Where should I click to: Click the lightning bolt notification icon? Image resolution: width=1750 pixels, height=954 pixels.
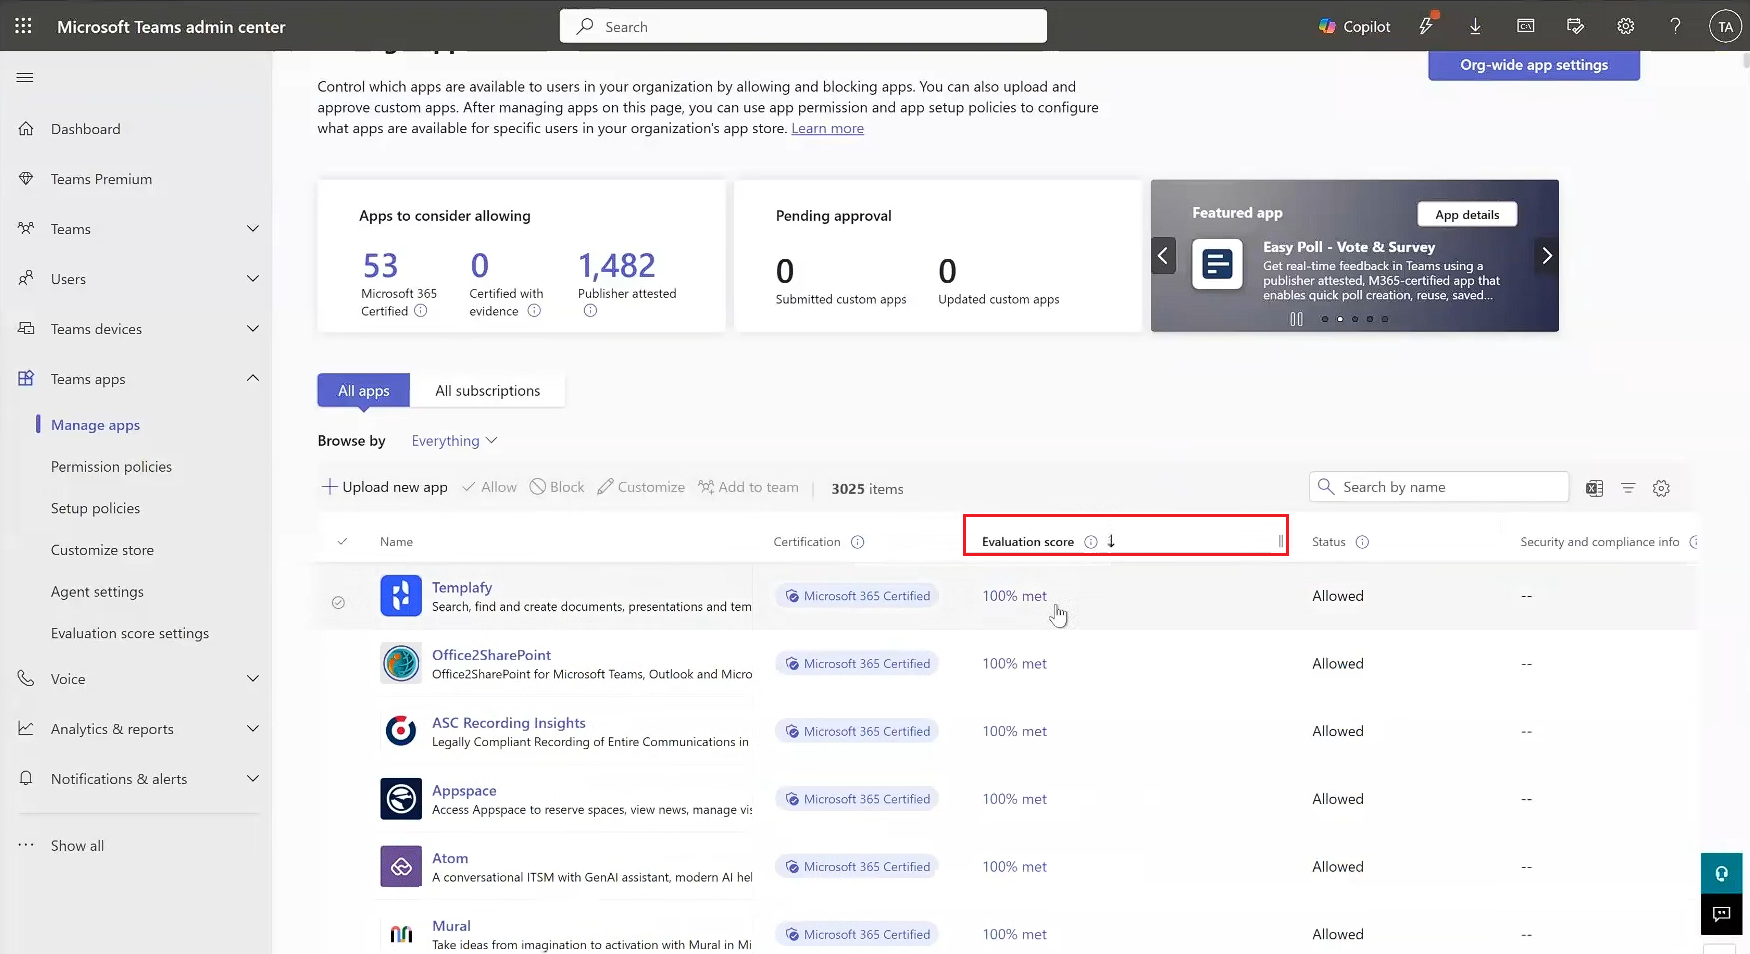(1426, 26)
